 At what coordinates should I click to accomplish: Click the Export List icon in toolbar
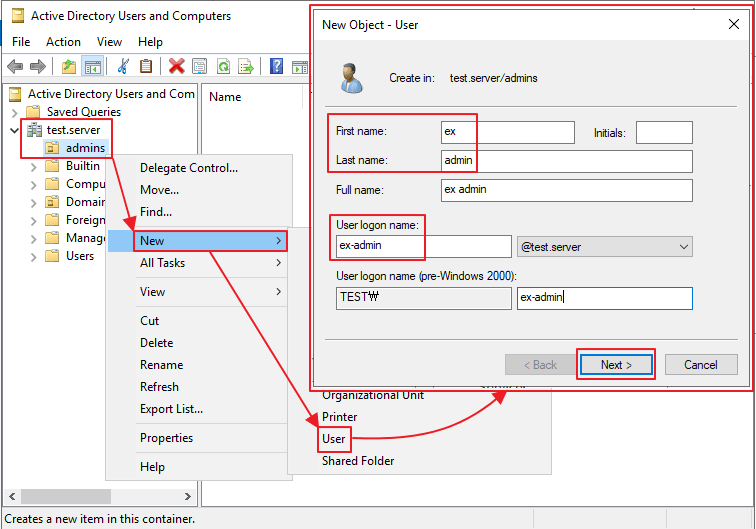[x=246, y=66]
